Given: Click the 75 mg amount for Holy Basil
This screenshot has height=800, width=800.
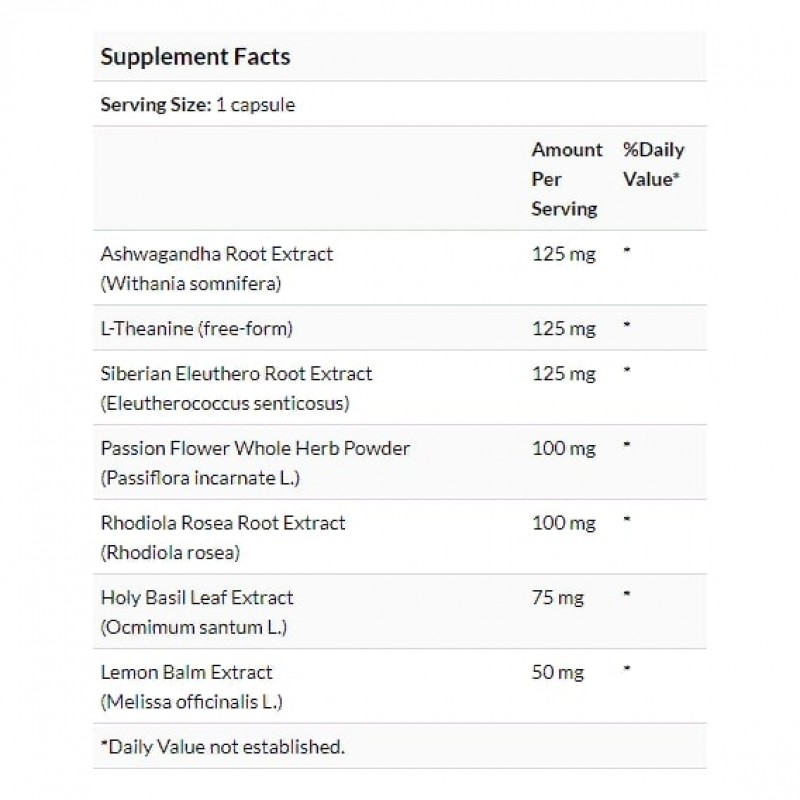Looking at the screenshot, I should point(558,598).
